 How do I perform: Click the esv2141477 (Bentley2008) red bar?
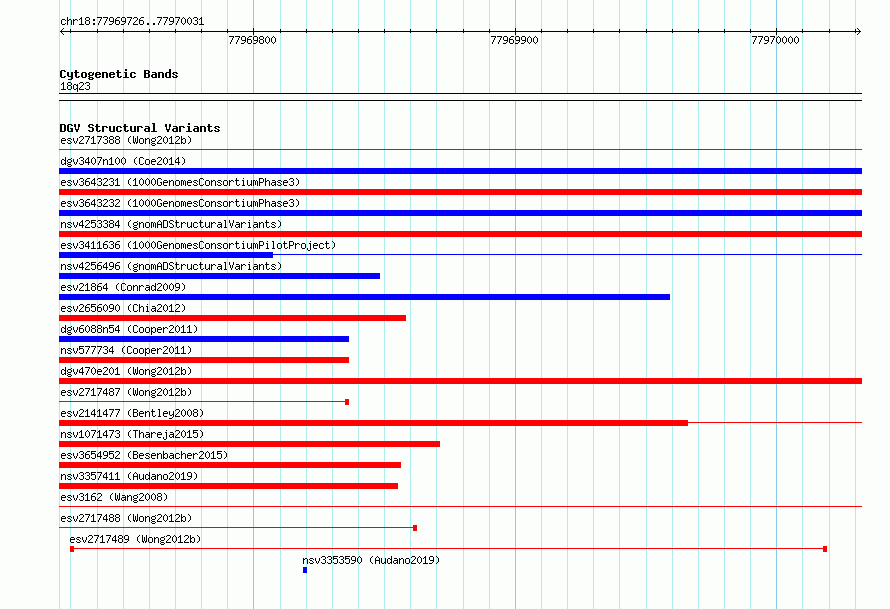click(373, 423)
